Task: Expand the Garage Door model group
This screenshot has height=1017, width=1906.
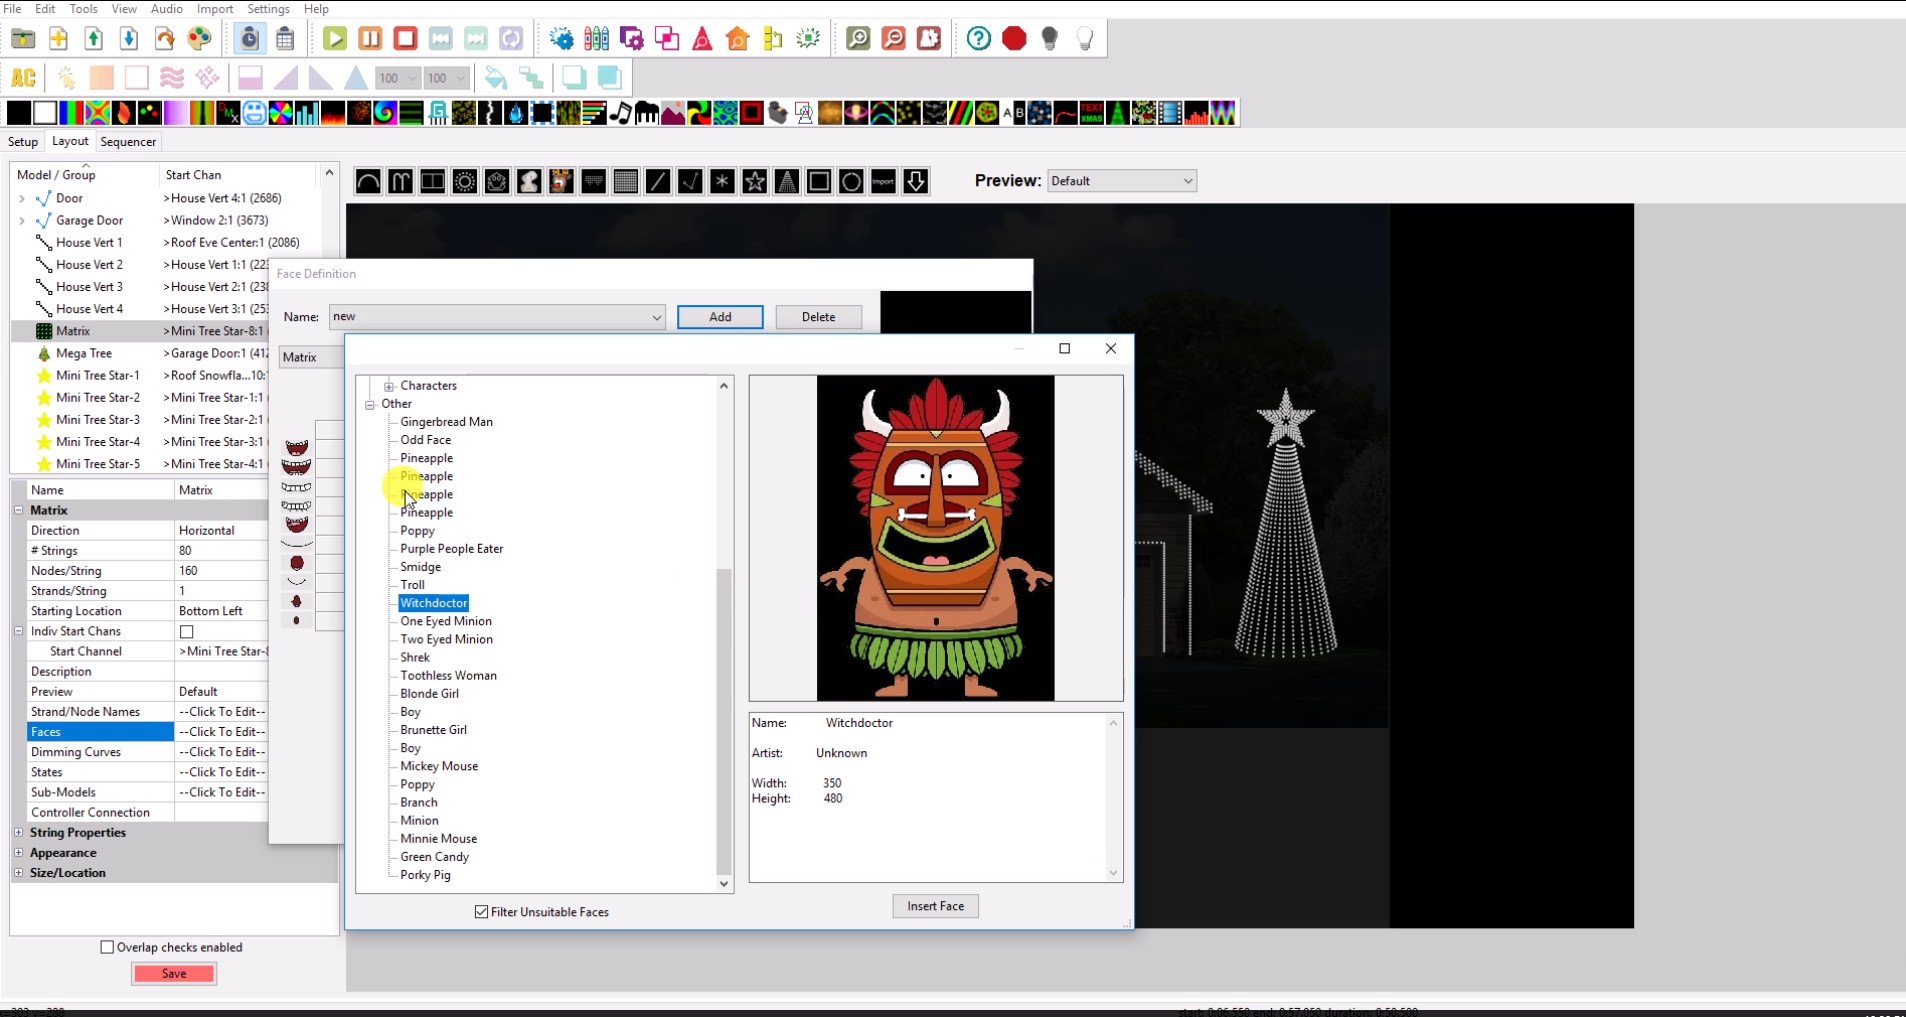Action: (x=22, y=220)
